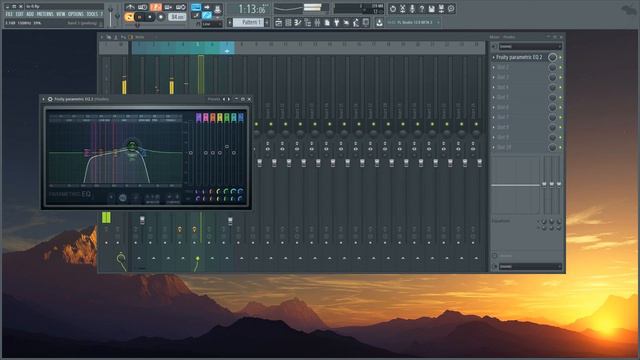Open the question mark help icon
640x360 pixels.
pyautogui.click(x=422, y=9)
